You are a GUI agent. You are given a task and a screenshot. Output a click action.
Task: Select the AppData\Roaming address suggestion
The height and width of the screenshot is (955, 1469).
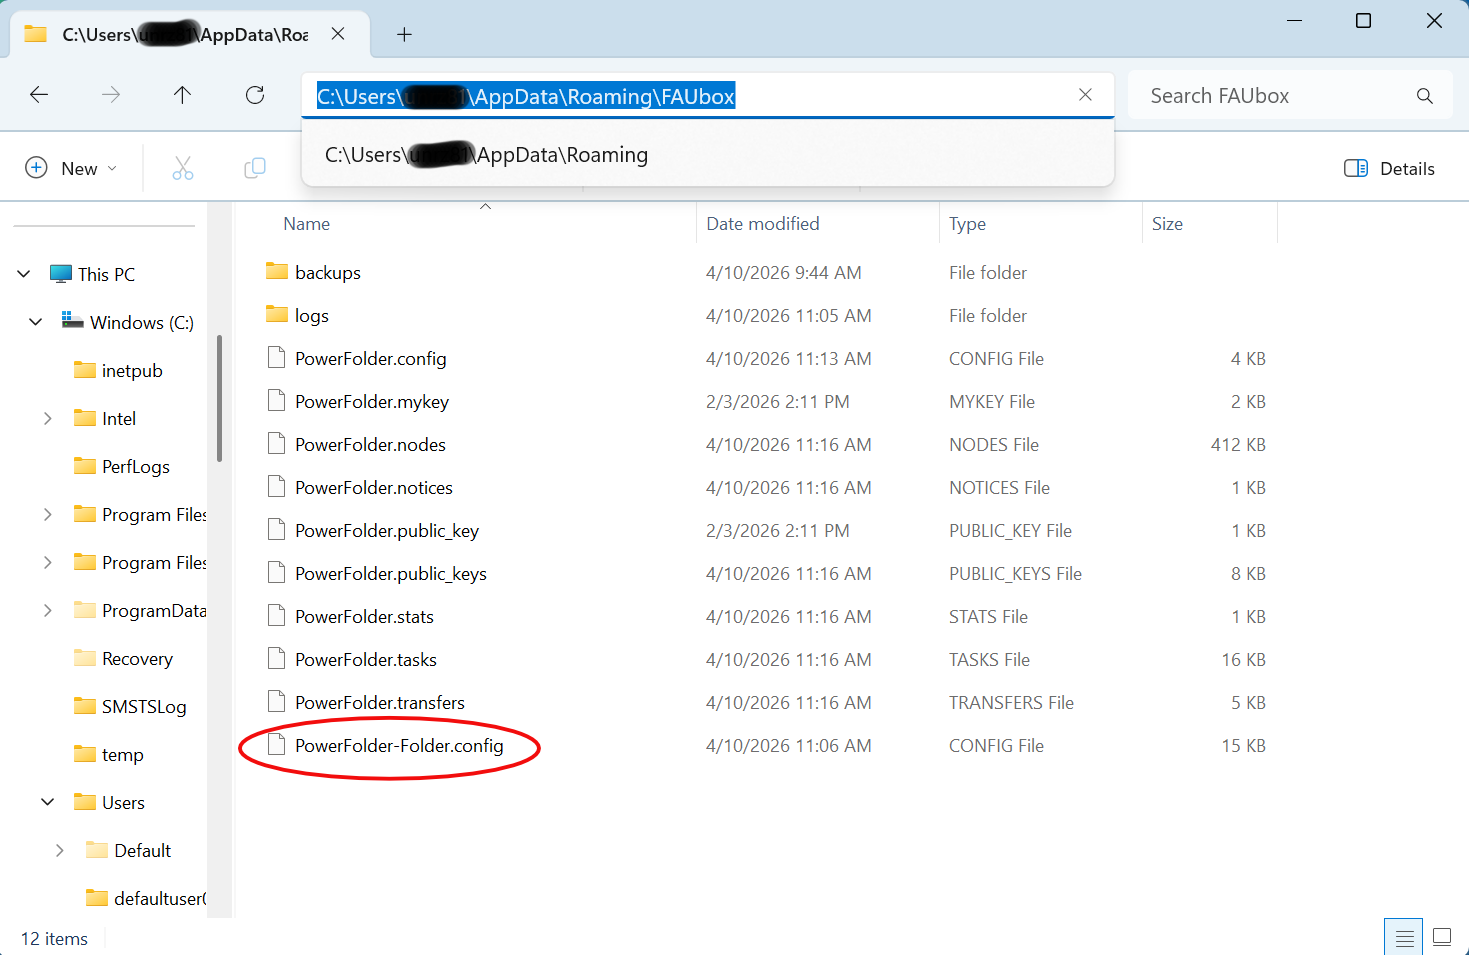coord(487,155)
